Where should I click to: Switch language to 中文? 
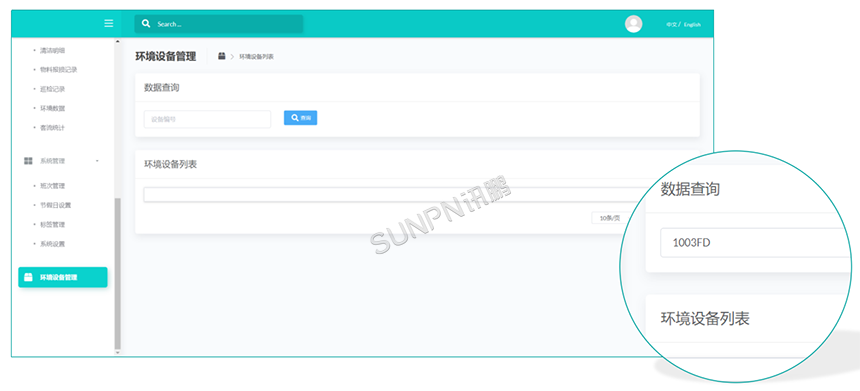click(x=672, y=25)
